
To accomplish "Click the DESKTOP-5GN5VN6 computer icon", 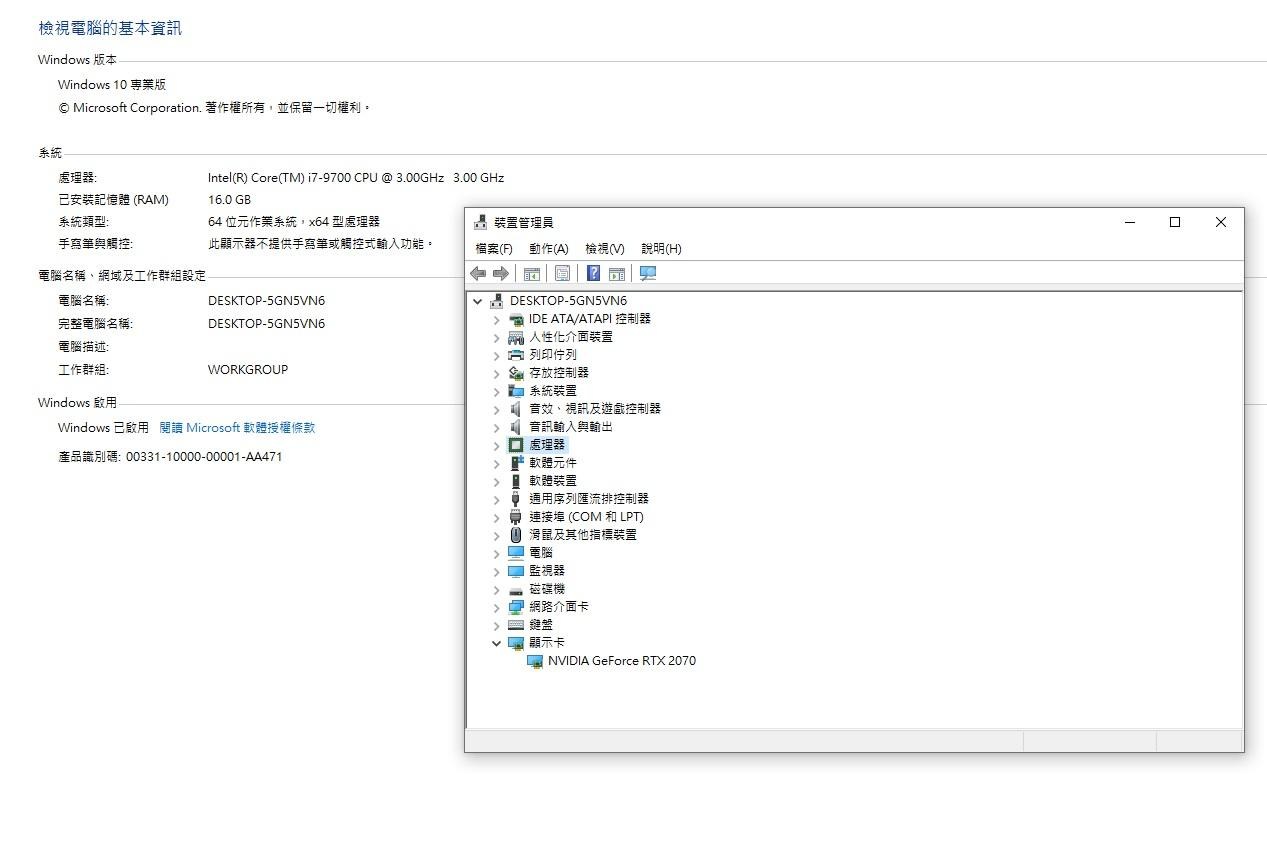I will [496, 300].
